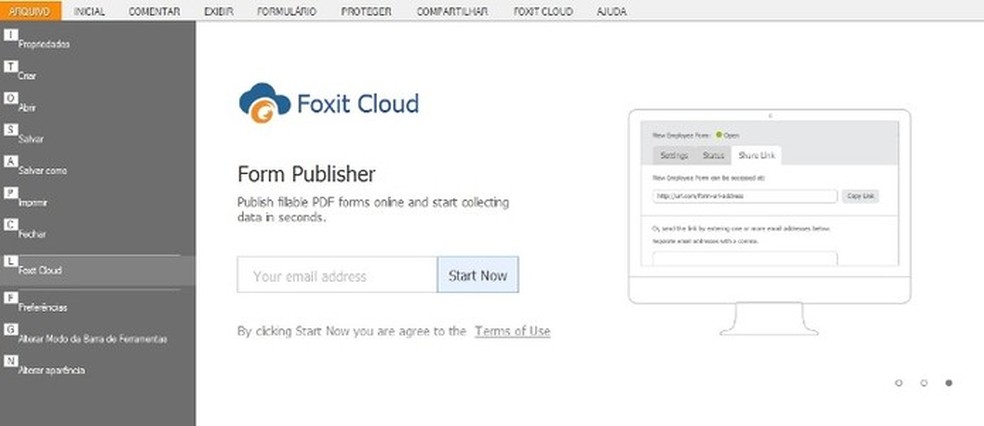Open the PROTEGER tab
984x426 pixels.
click(x=366, y=11)
